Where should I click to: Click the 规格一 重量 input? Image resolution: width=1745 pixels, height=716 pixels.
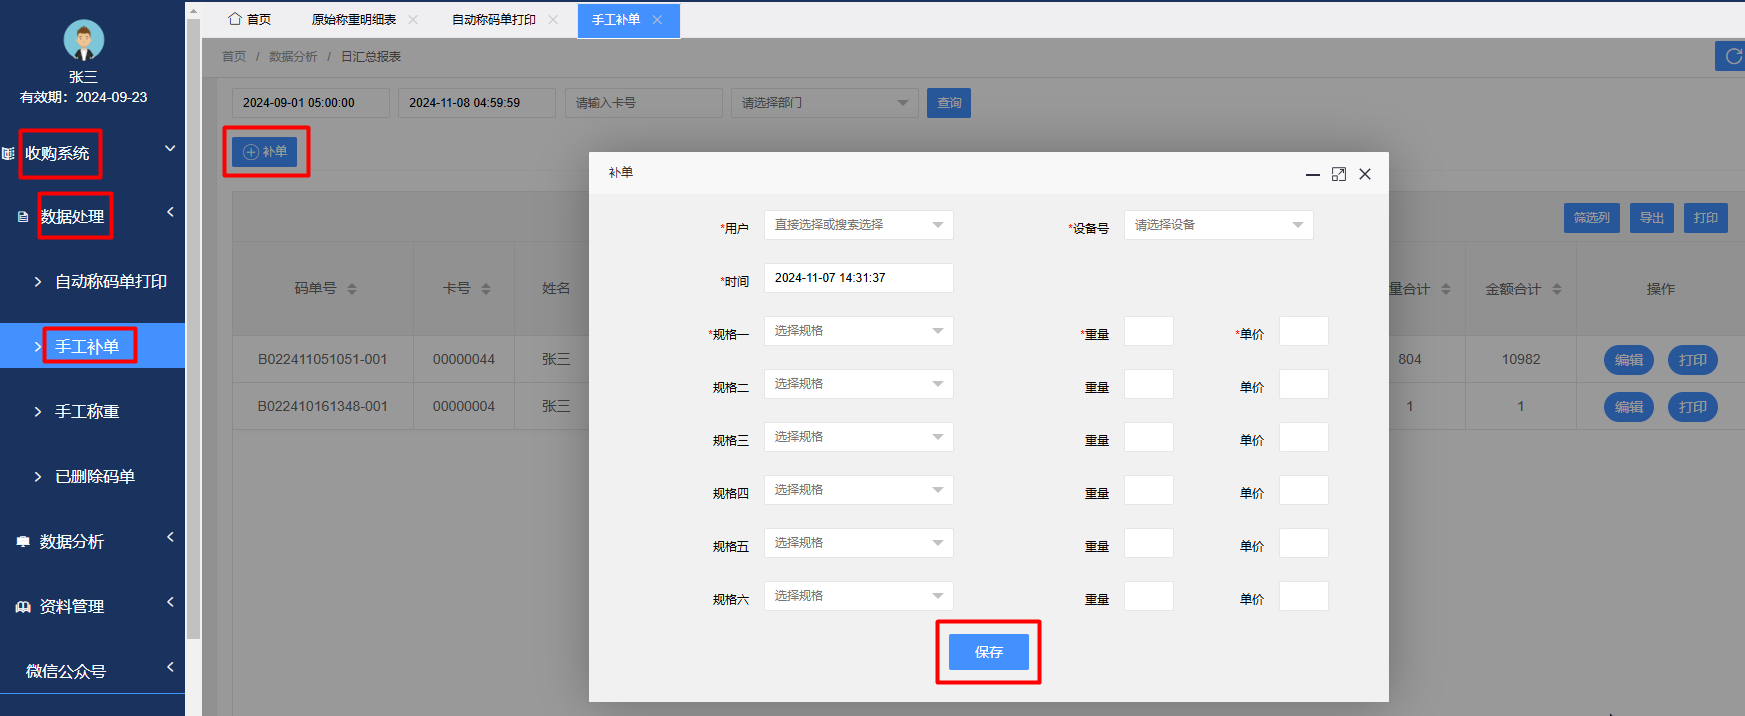tap(1149, 331)
